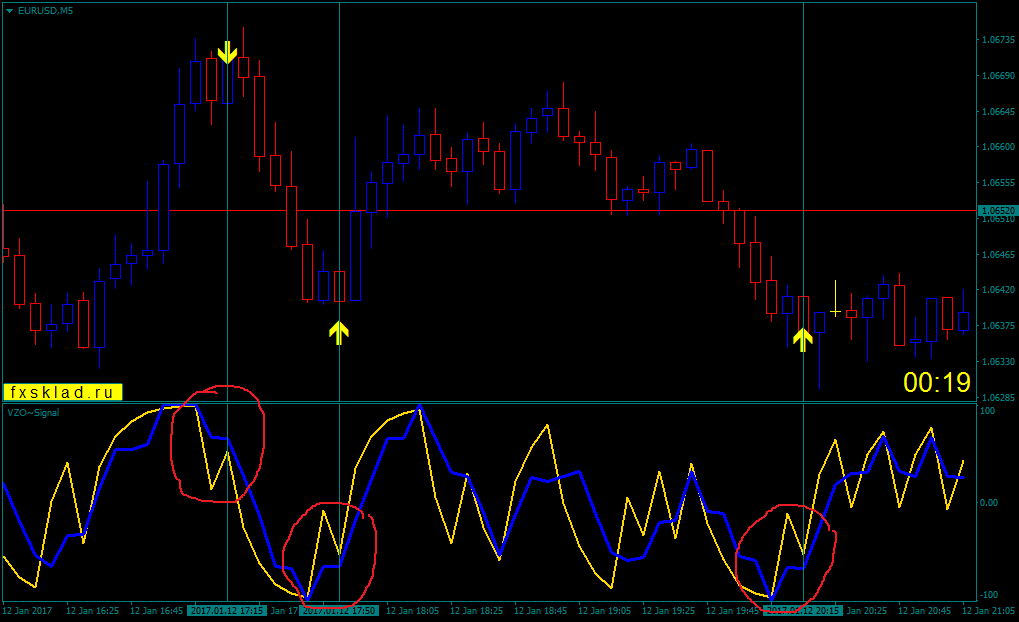1019x622 pixels.
Task: Click the fxsklad.ru yellow label
Action: [x=62, y=393]
